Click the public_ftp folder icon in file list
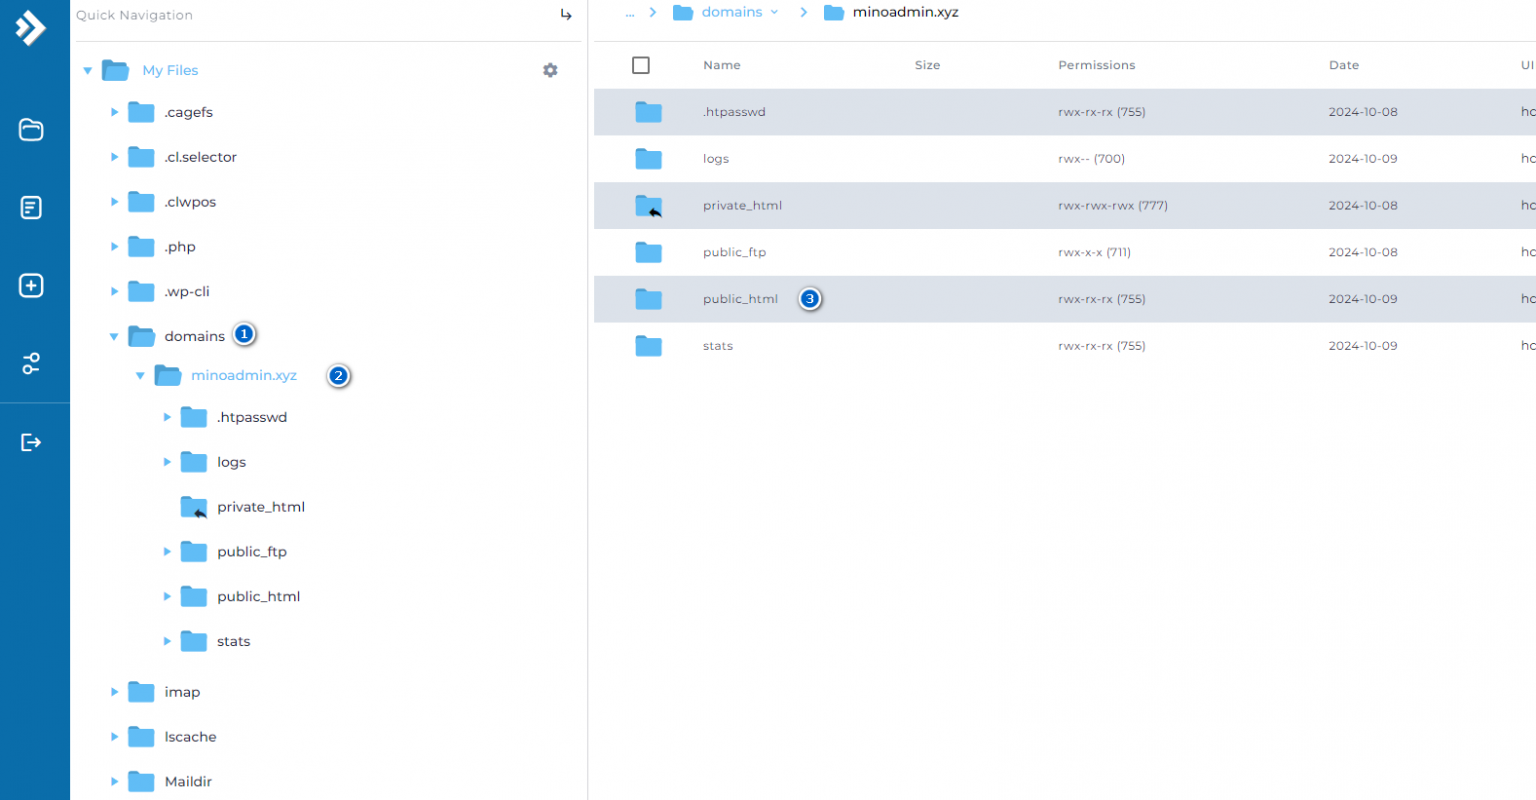Viewport: 1536px width, 800px height. point(649,252)
